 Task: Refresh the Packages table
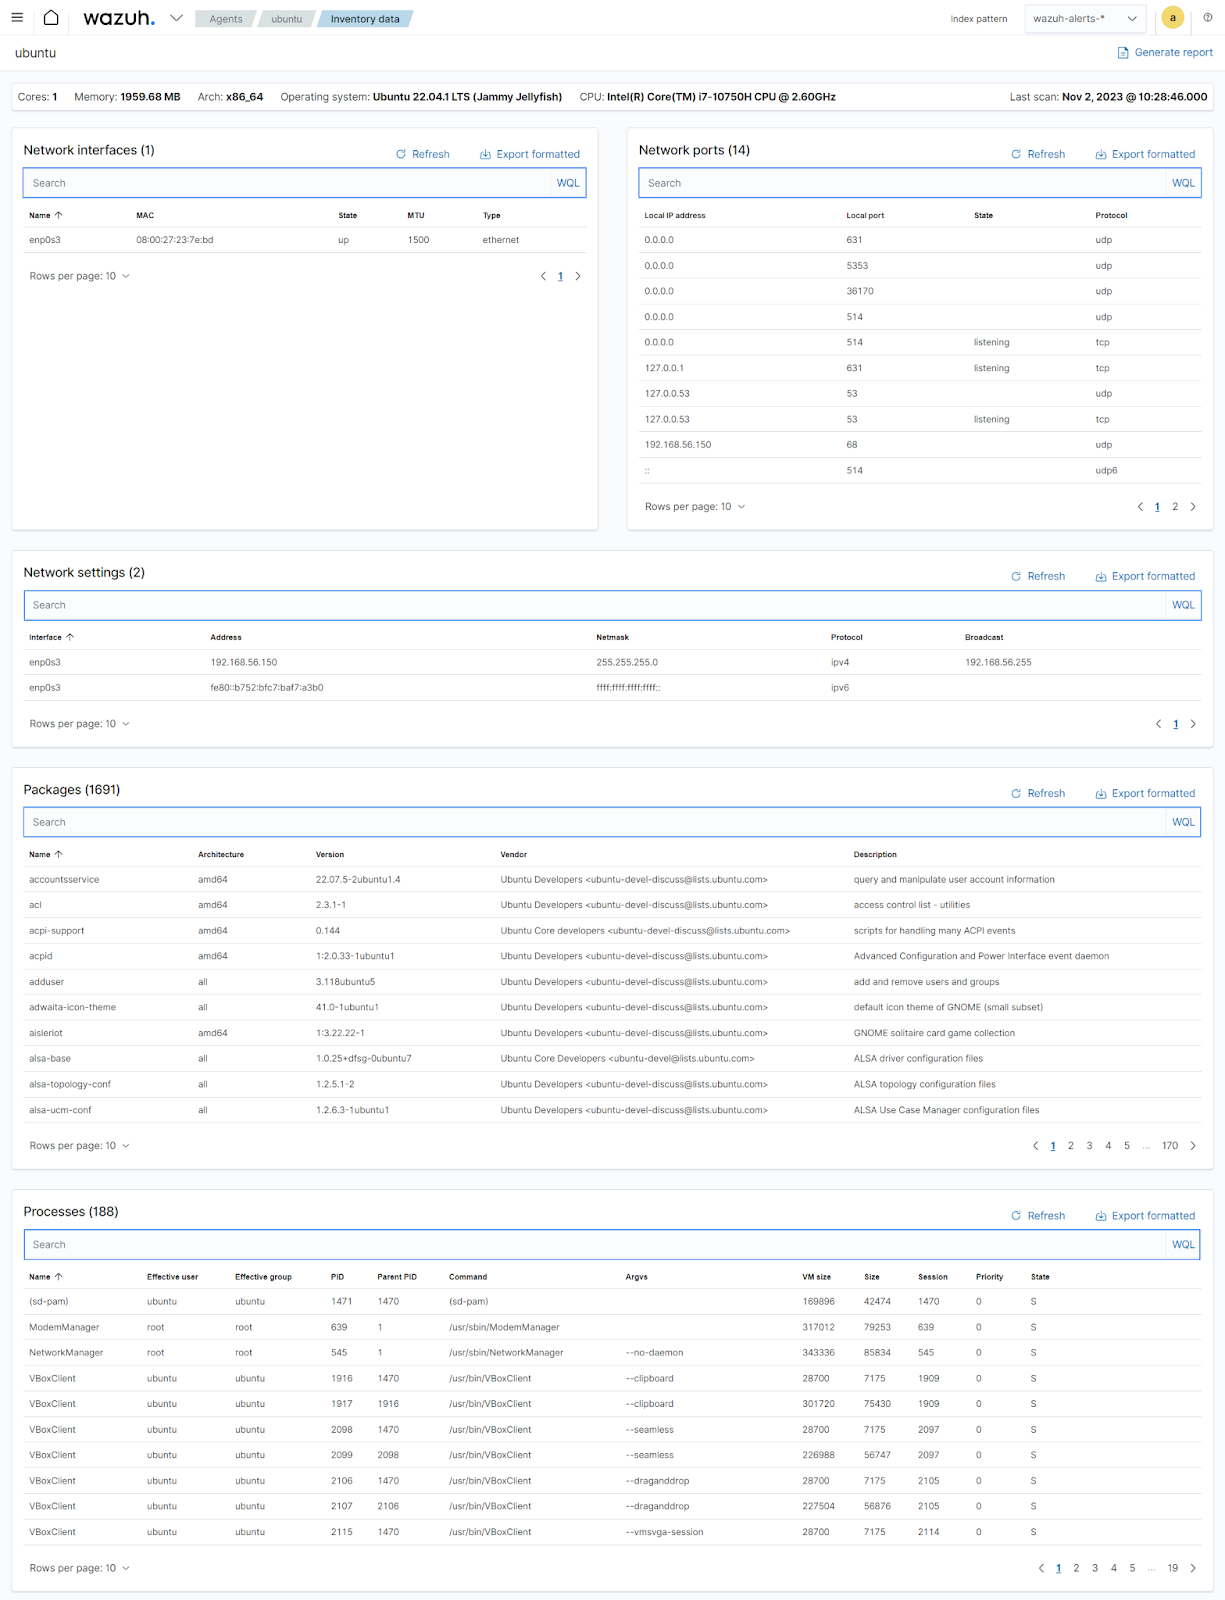pyautogui.click(x=1038, y=793)
